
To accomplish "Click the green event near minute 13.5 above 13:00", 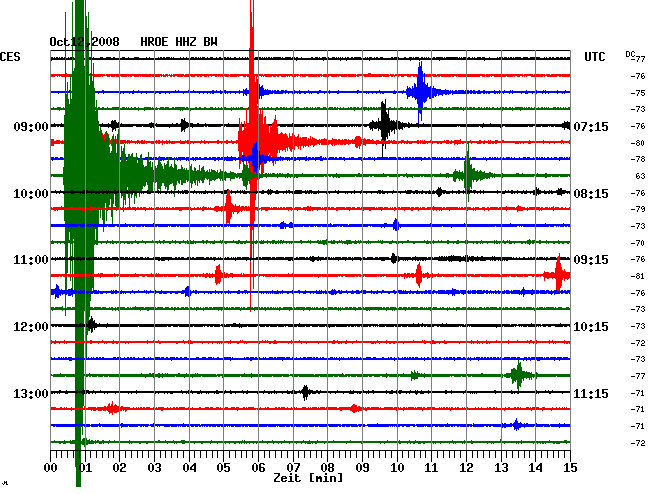I will [519, 375].
